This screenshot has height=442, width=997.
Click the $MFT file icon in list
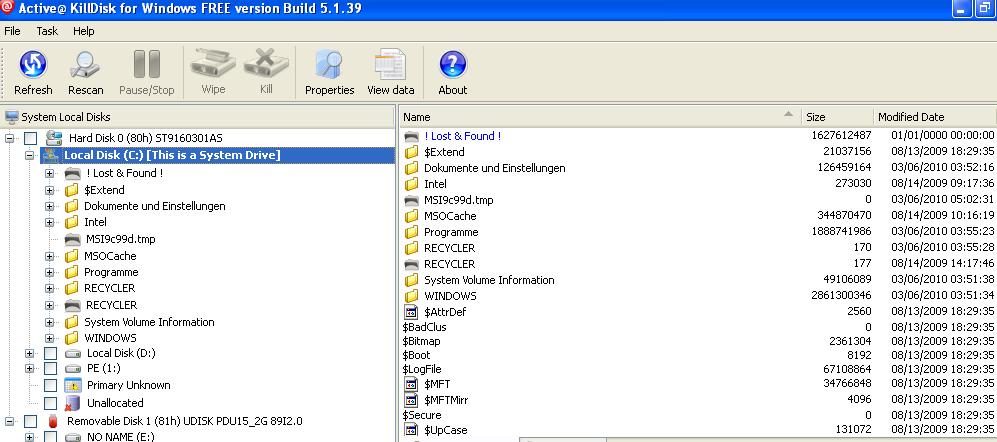coord(411,383)
